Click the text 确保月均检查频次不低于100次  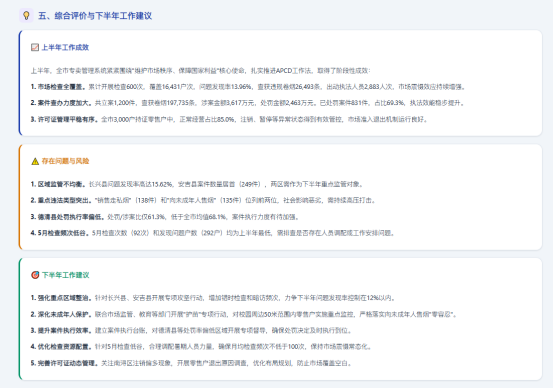coord(261,347)
